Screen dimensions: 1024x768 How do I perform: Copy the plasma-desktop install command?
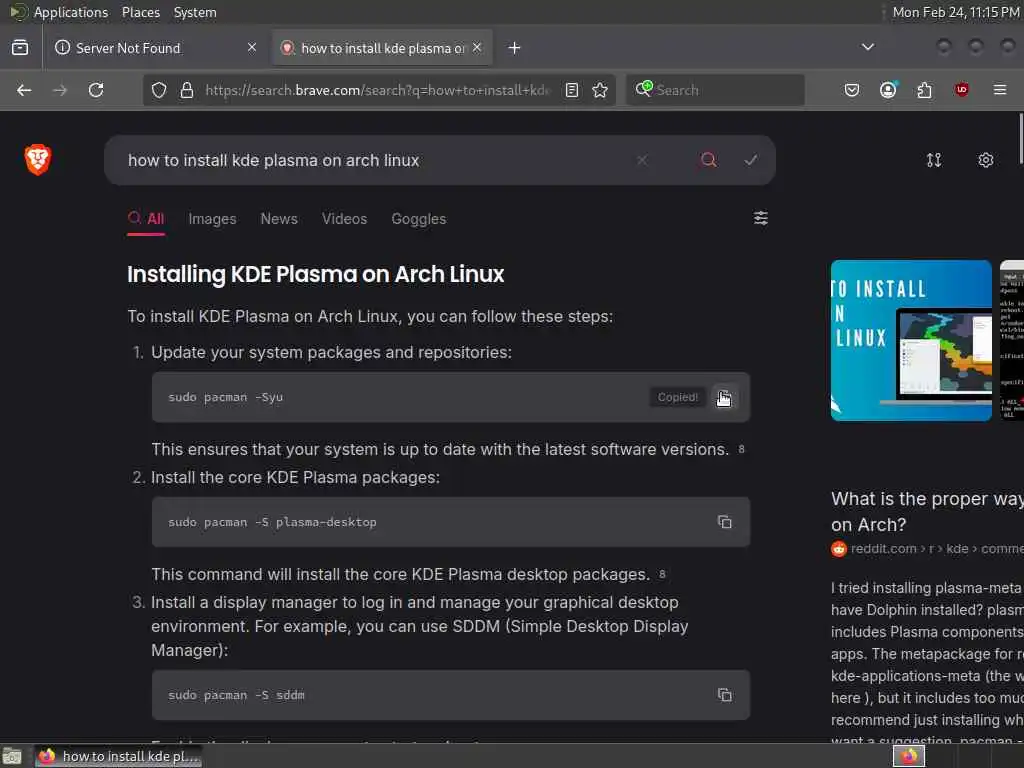point(724,522)
